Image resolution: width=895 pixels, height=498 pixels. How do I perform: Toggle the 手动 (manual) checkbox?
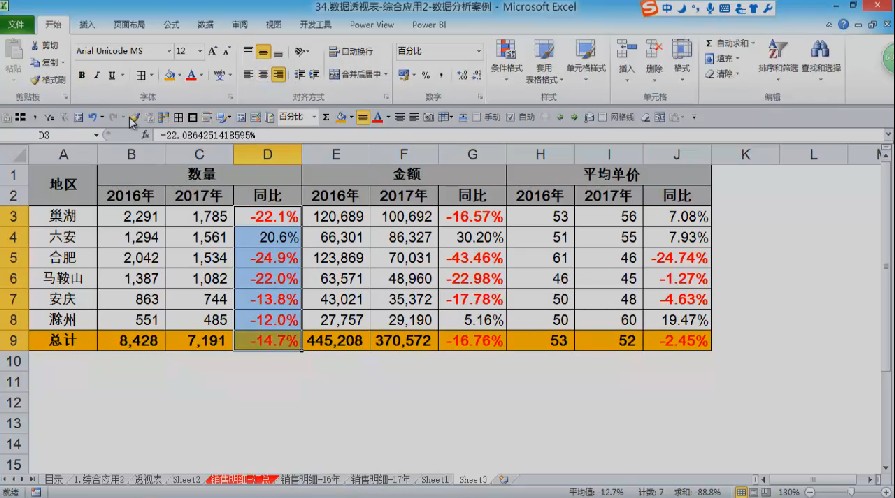[477, 117]
